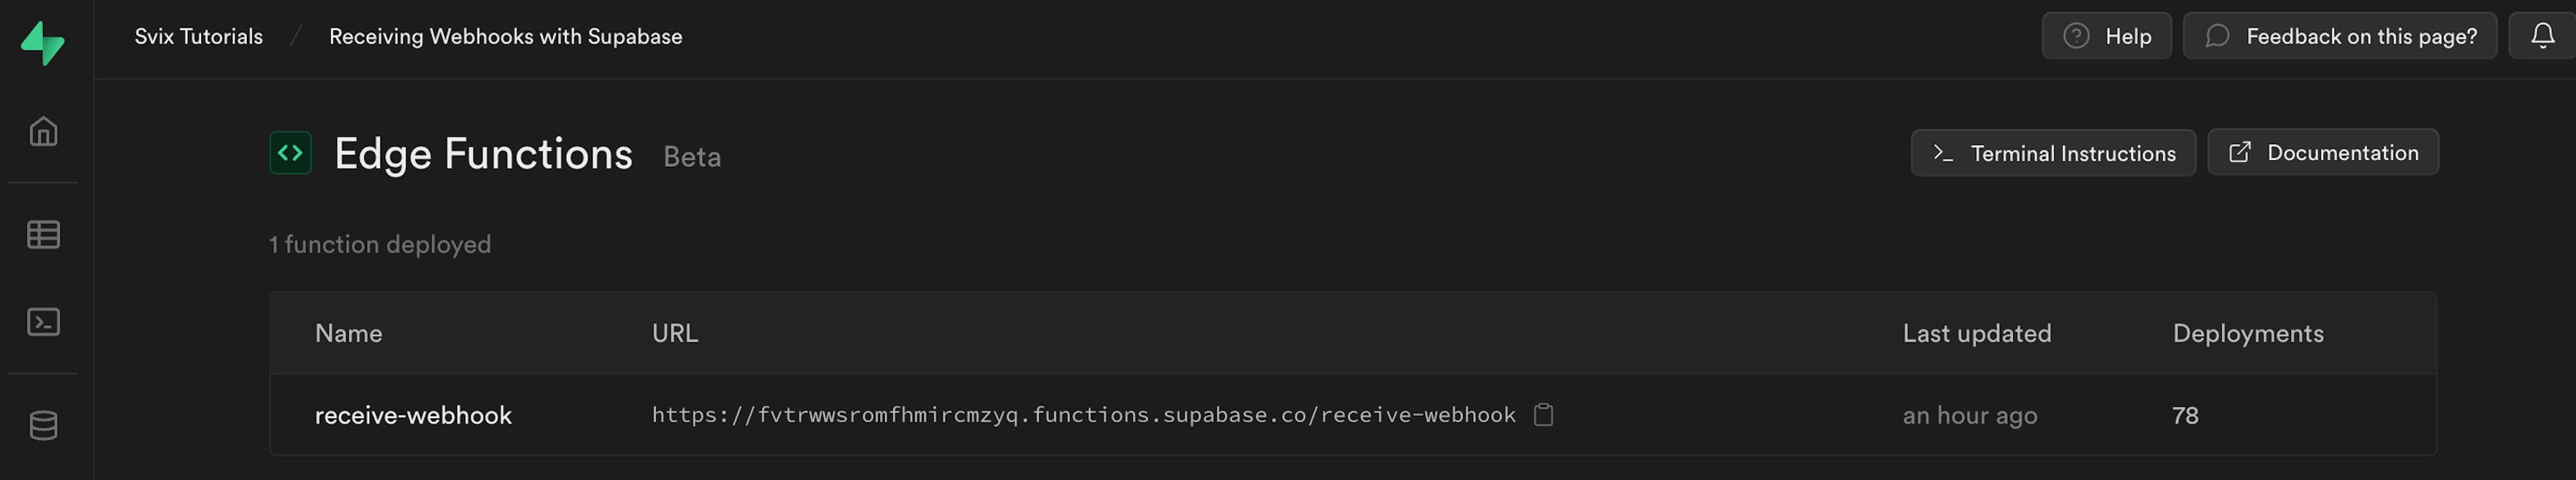Click the Last updated column header
Image resolution: width=2576 pixels, height=480 pixels.
click(x=1976, y=333)
